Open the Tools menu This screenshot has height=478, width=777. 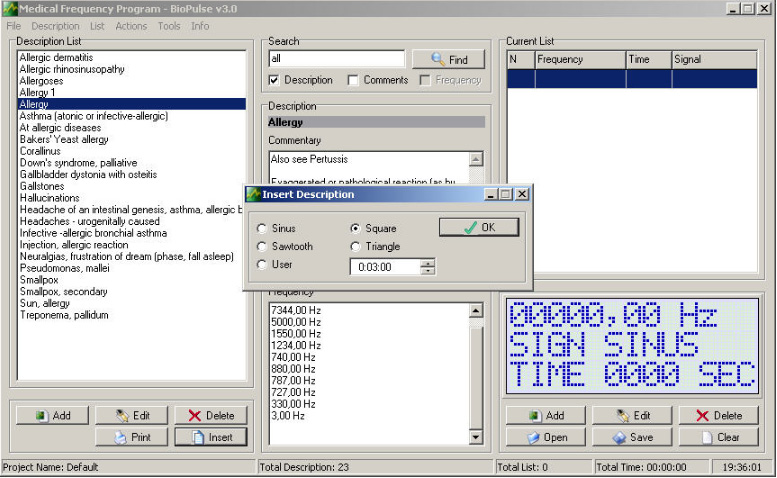169,26
